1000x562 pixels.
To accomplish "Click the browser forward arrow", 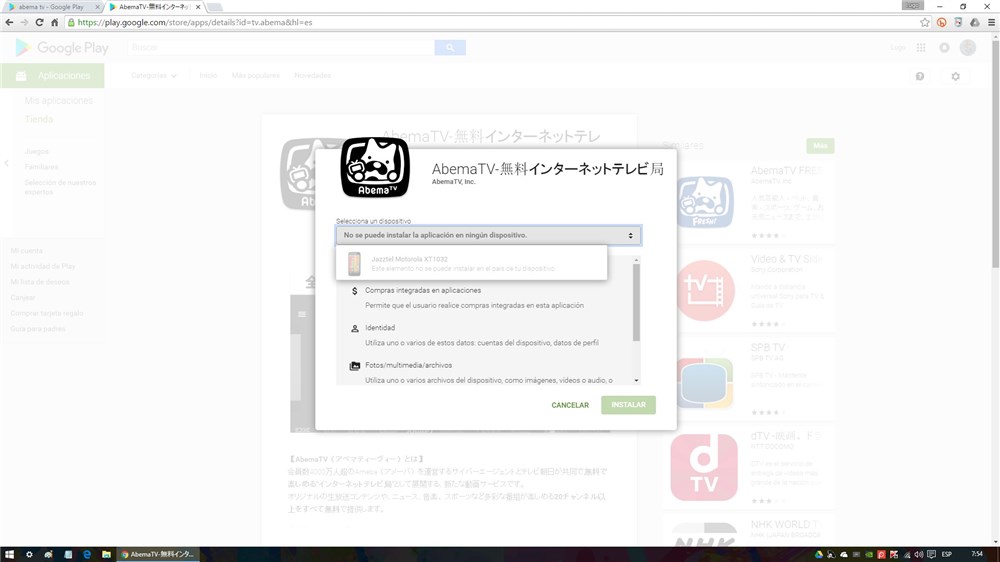I will pyautogui.click(x=24, y=22).
